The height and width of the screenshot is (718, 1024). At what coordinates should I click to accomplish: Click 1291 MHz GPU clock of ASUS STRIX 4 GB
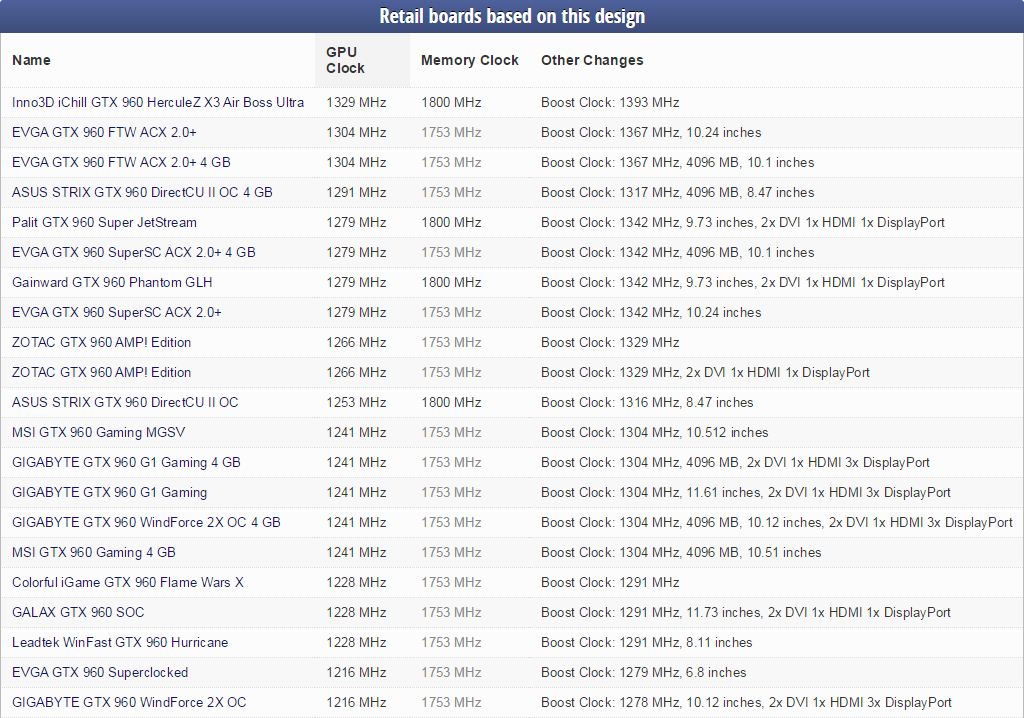pyautogui.click(x=357, y=193)
